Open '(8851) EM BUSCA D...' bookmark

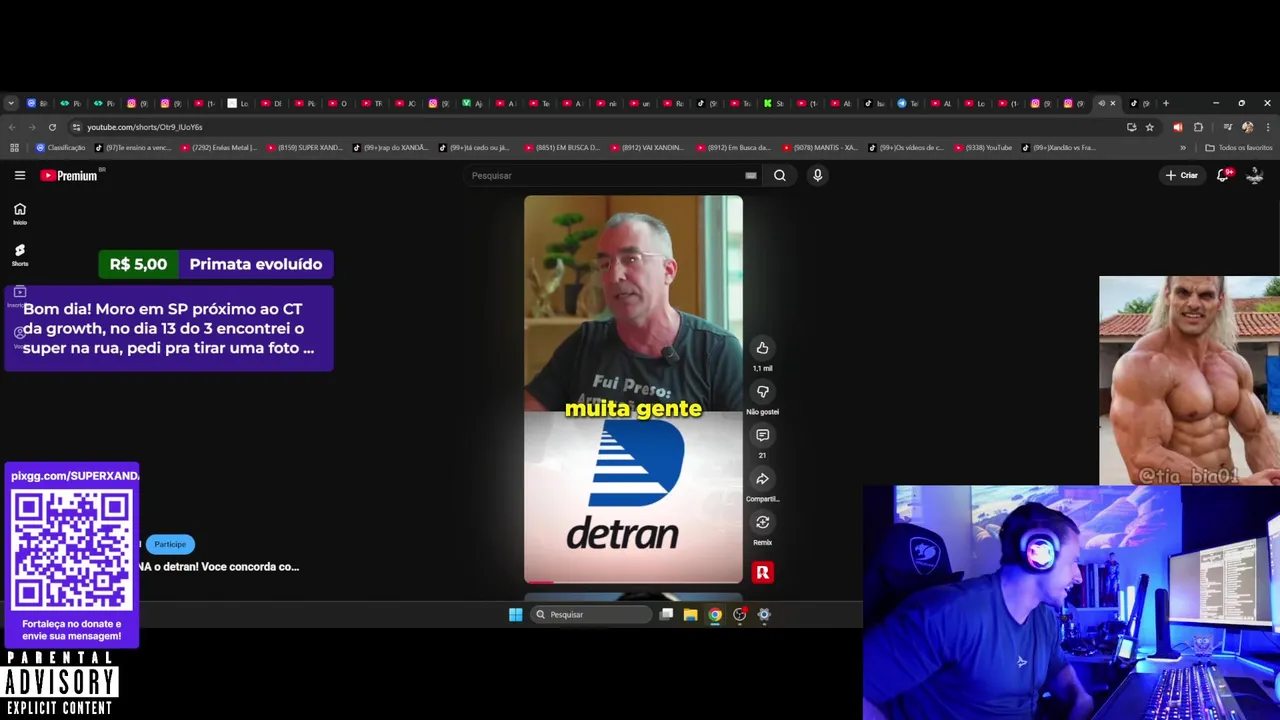point(562,148)
